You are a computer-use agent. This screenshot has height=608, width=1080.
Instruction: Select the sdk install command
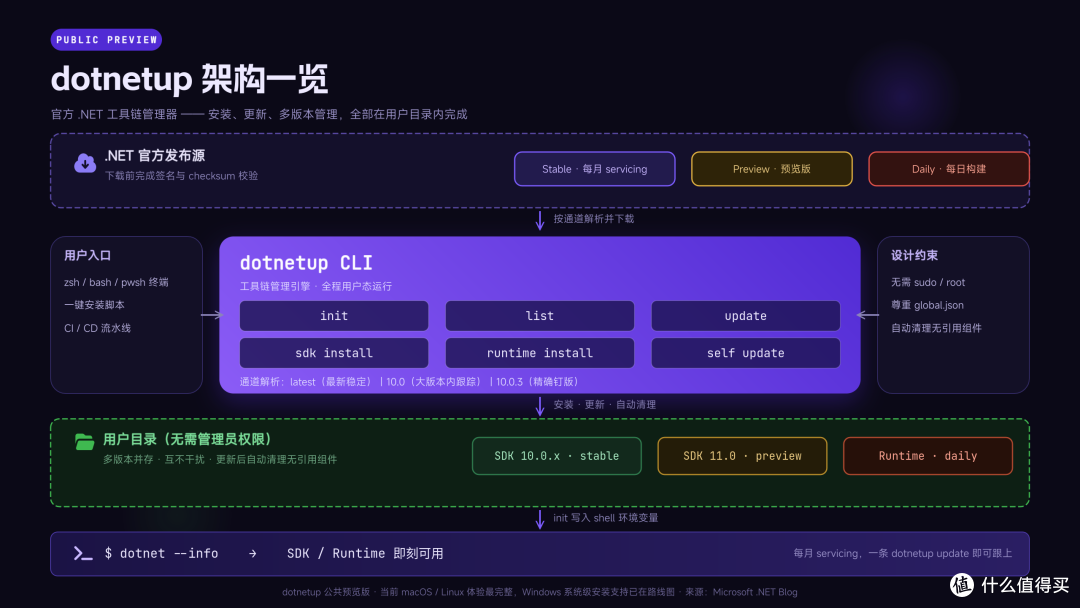coord(334,353)
